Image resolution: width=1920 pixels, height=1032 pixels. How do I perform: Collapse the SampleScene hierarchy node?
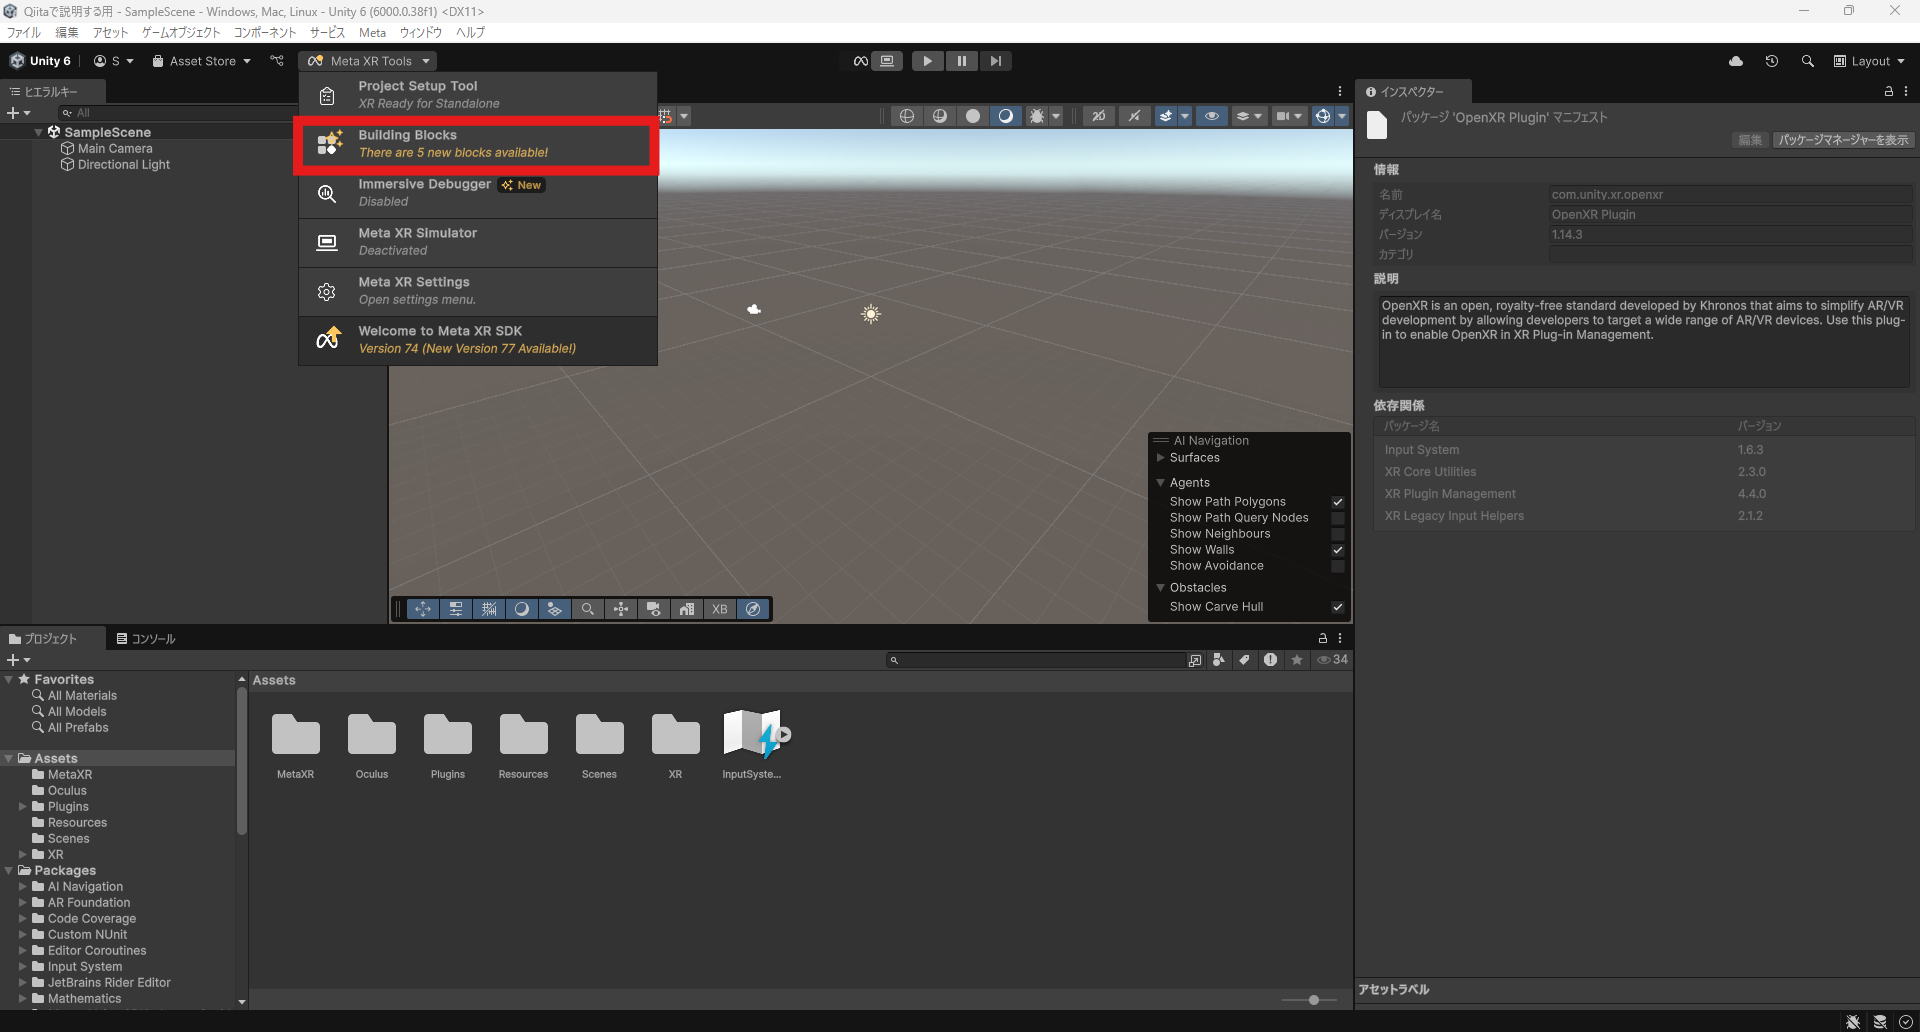pos(39,132)
